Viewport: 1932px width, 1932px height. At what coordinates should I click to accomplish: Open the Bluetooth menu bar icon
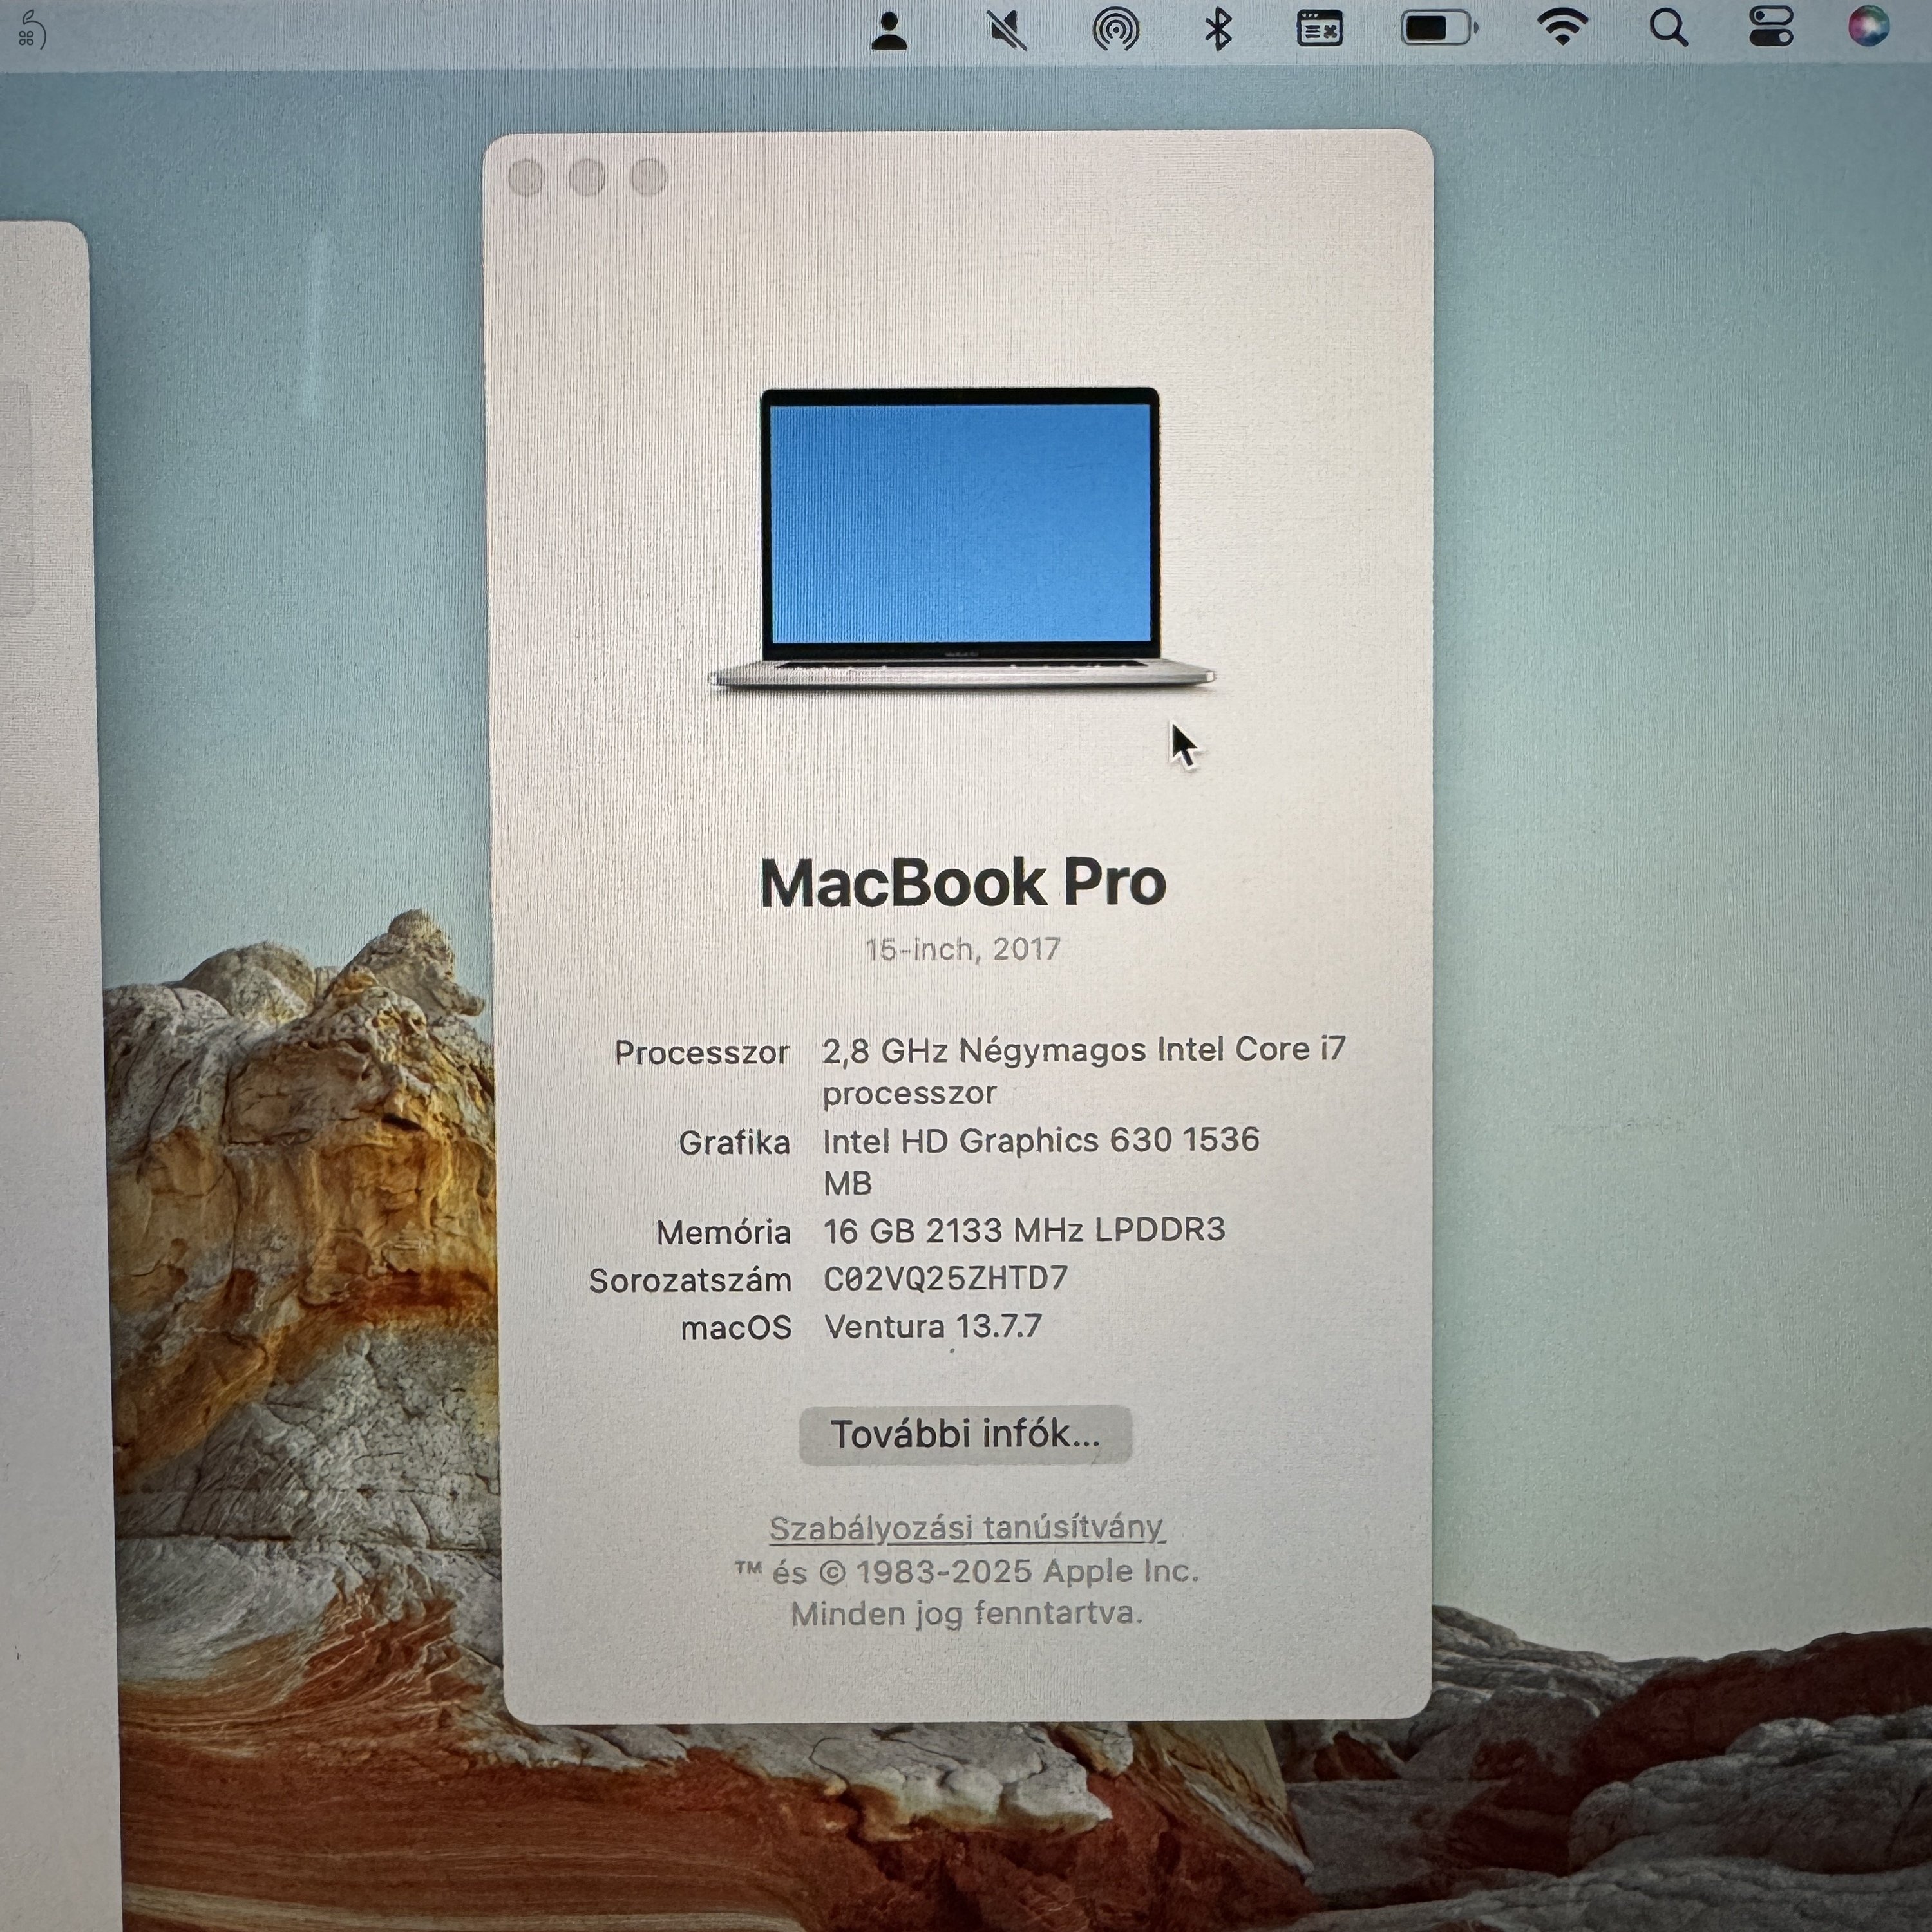click(x=1217, y=29)
